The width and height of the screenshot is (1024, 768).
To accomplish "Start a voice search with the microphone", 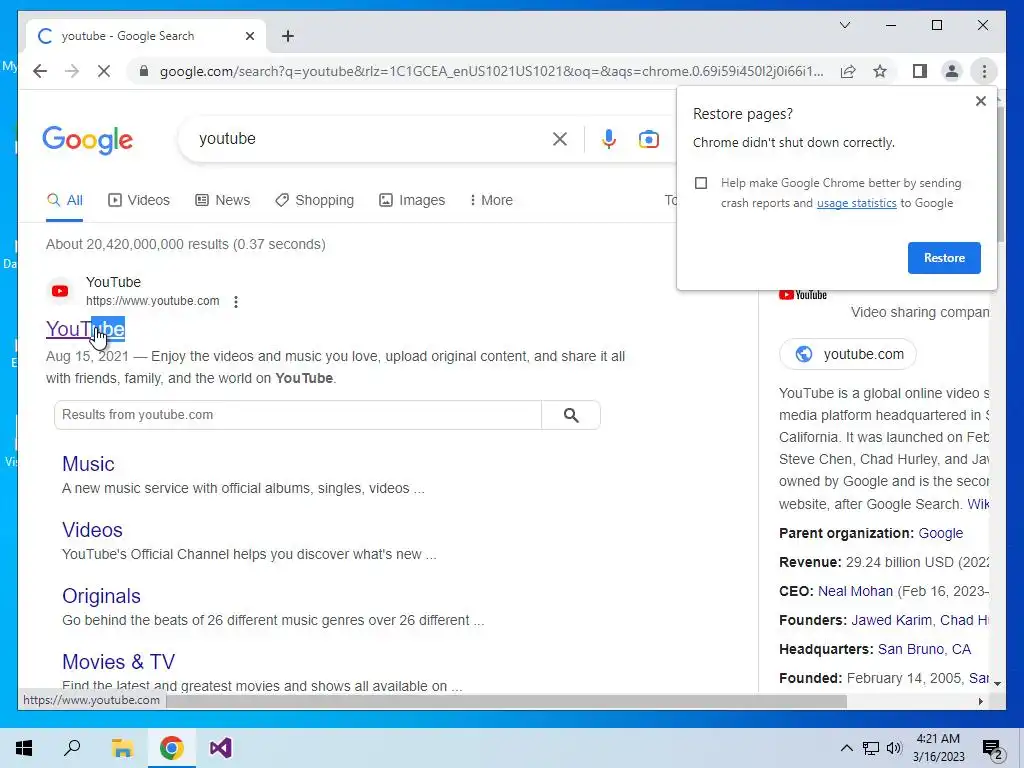I will (608, 138).
